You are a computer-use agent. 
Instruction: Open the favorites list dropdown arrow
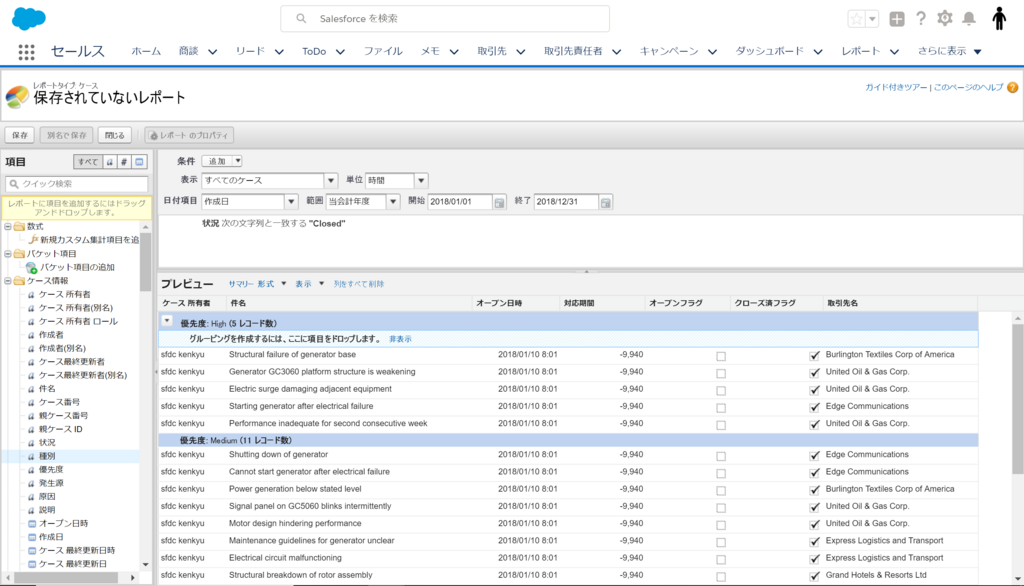pos(872,19)
